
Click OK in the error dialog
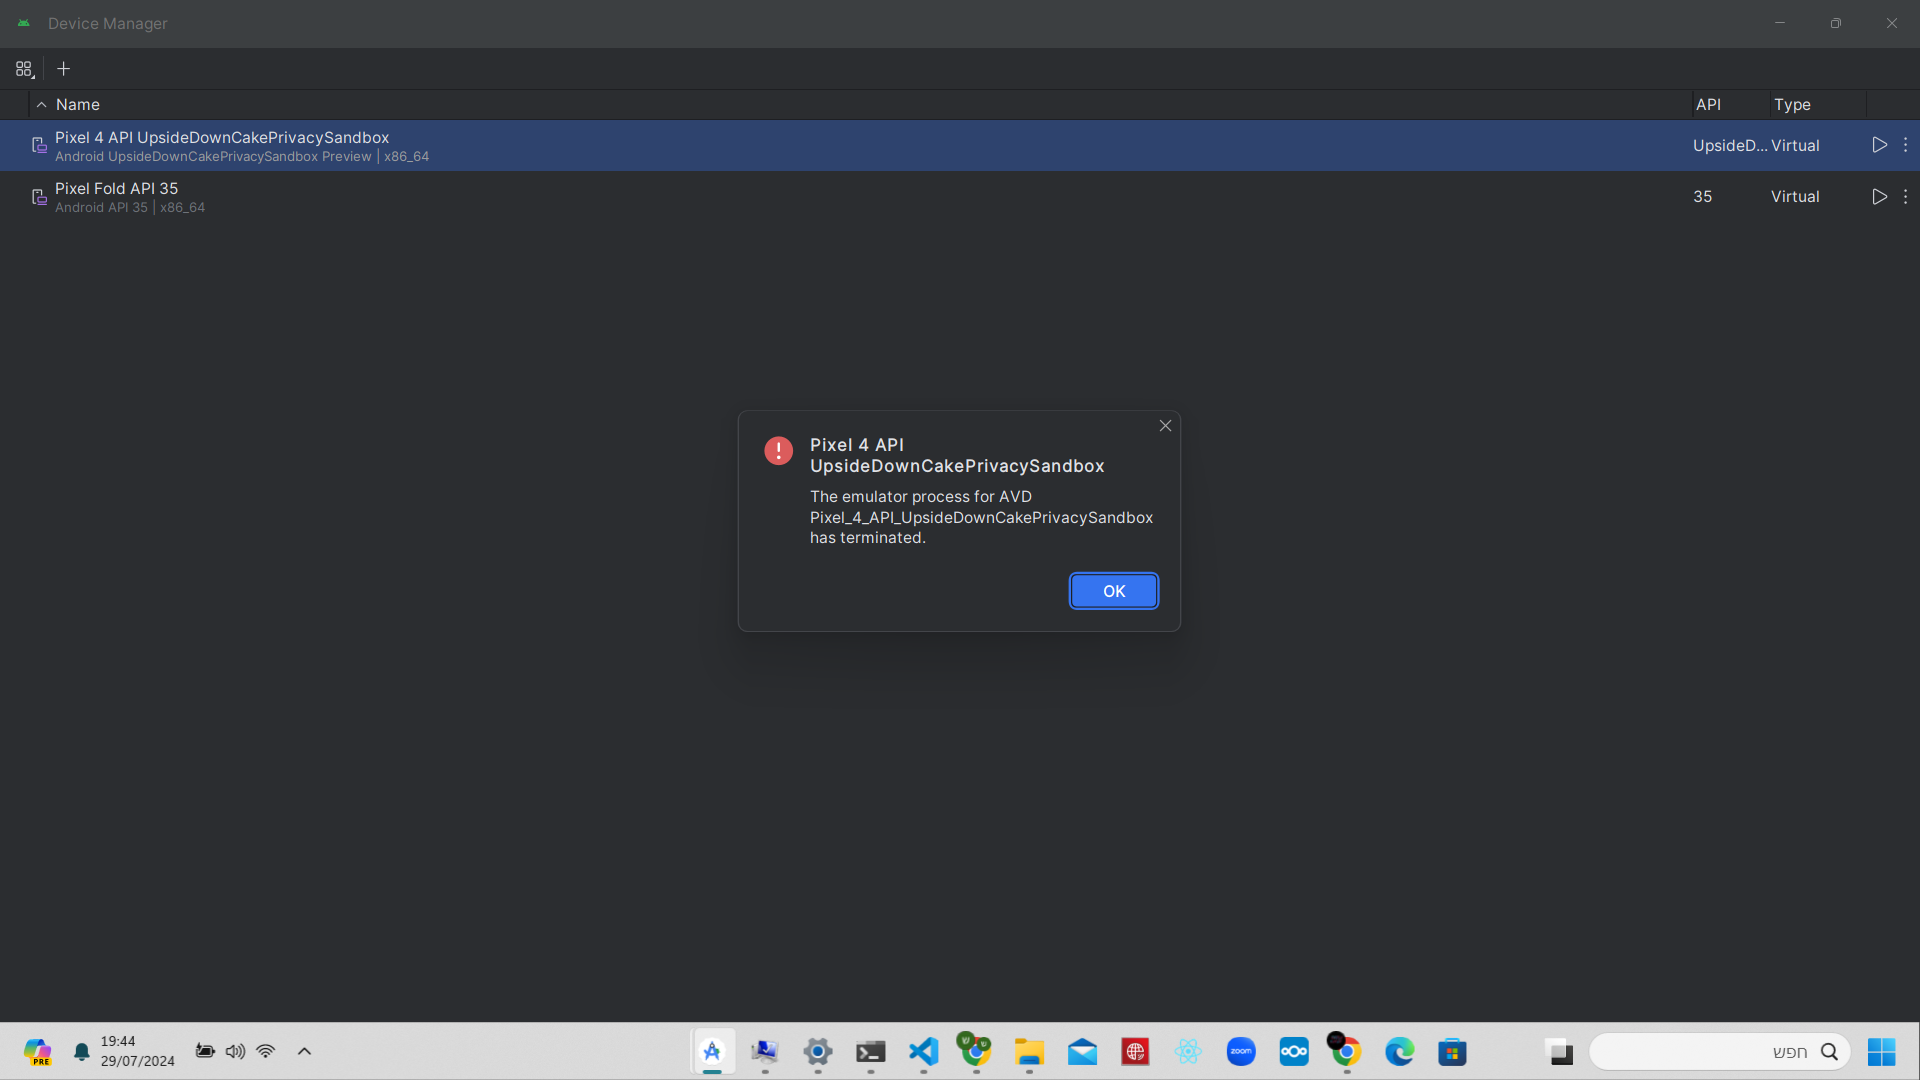point(1113,591)
